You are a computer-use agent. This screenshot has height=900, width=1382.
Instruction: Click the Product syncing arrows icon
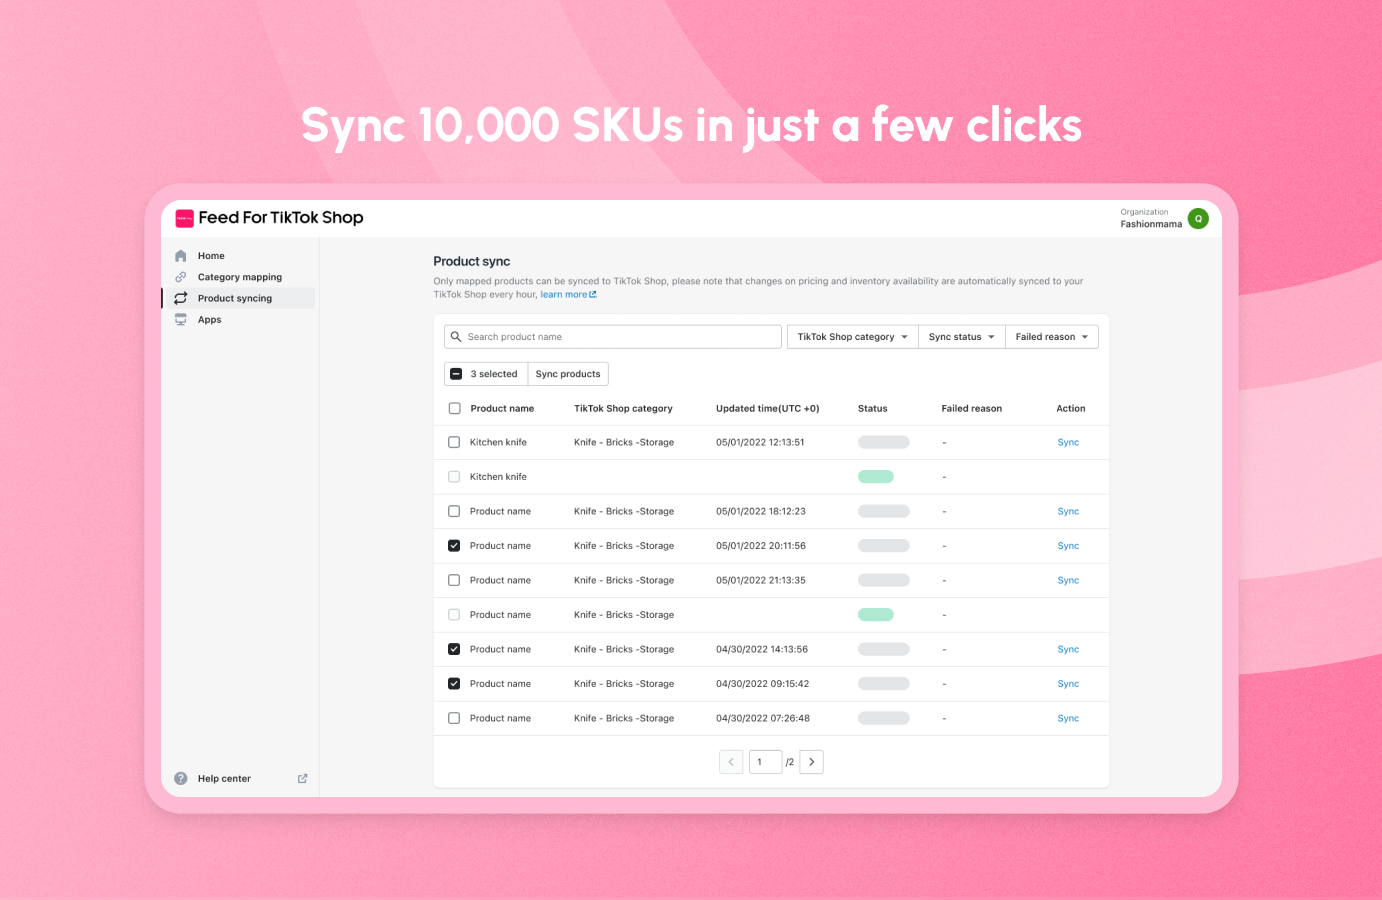(x=181, y=298)
